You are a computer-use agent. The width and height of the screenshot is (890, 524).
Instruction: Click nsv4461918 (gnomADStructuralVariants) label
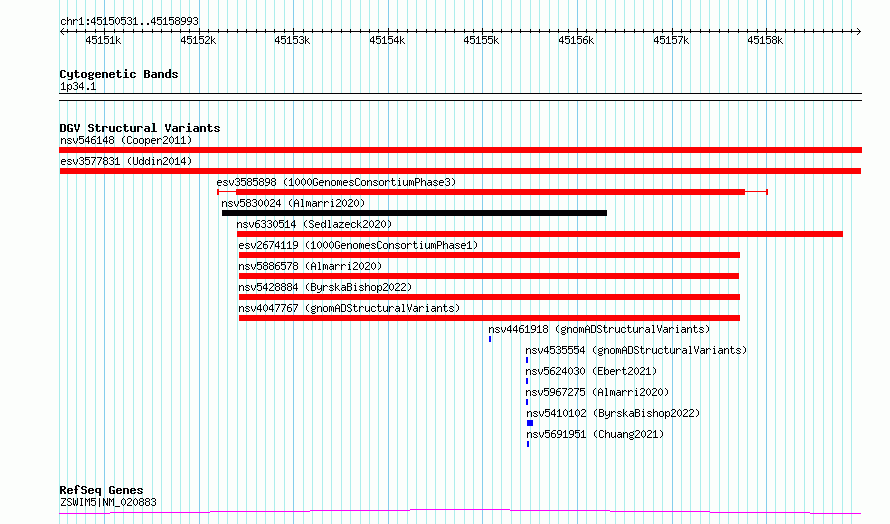(599, 329)
